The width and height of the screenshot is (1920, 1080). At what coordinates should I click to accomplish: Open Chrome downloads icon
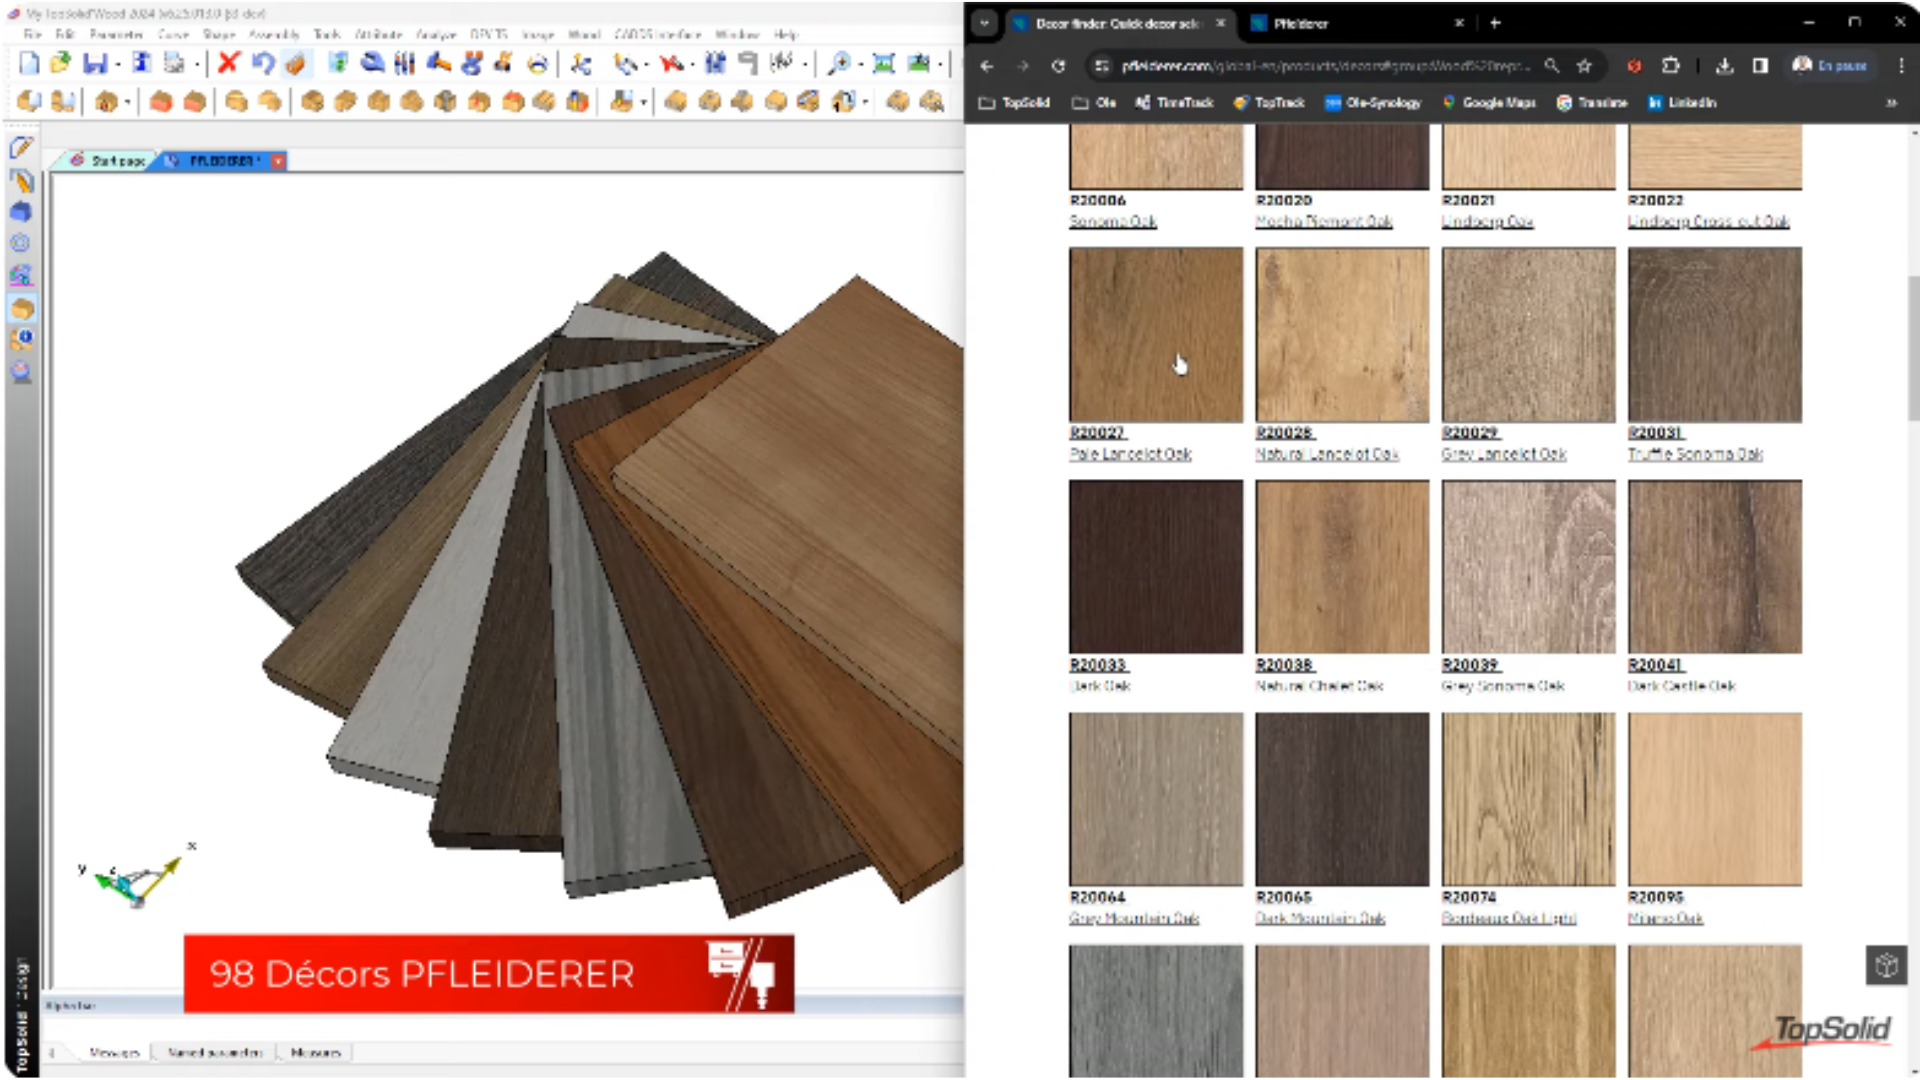pyautogui.click(x=1724, y=66)
